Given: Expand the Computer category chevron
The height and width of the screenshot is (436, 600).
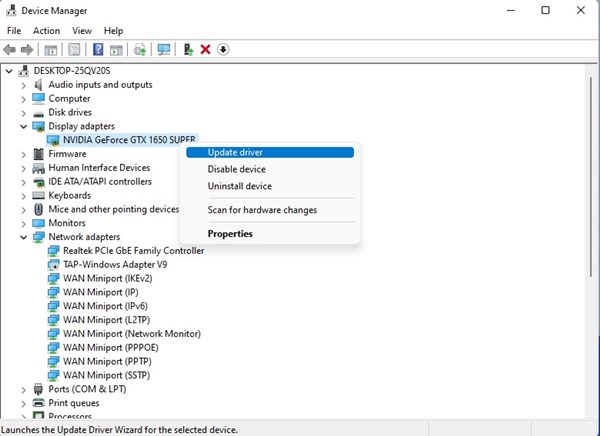Looking at the screenshot, I should 24,99.
